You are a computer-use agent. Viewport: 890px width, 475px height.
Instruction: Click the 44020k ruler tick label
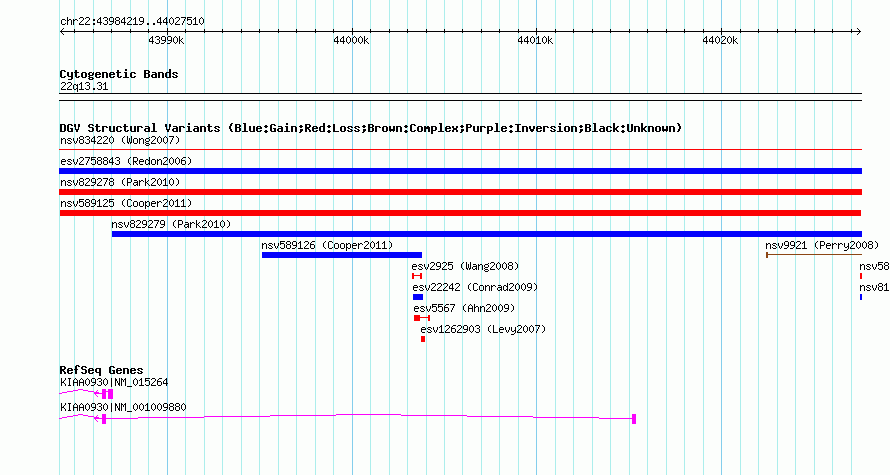coord(720,40)
